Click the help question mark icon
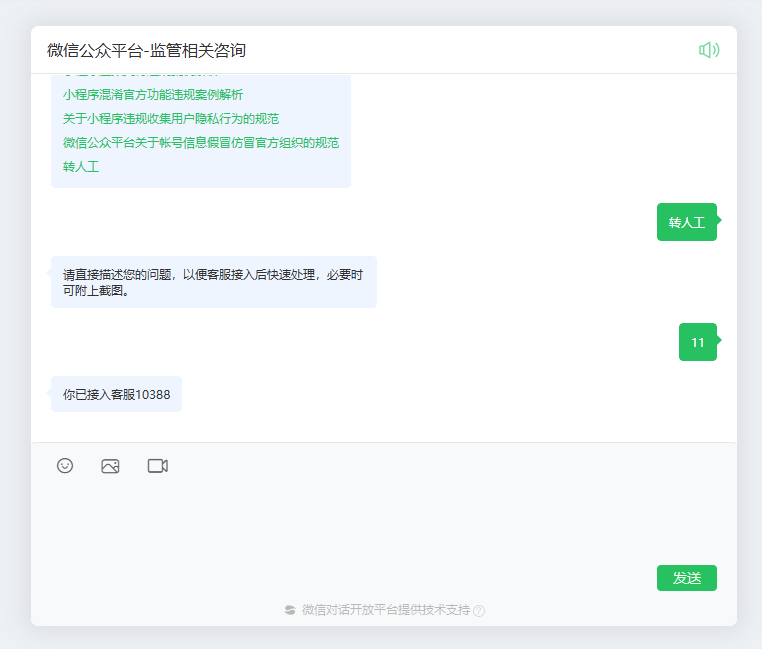This screenshot has width=762, height=649. (x=479, y=611)
